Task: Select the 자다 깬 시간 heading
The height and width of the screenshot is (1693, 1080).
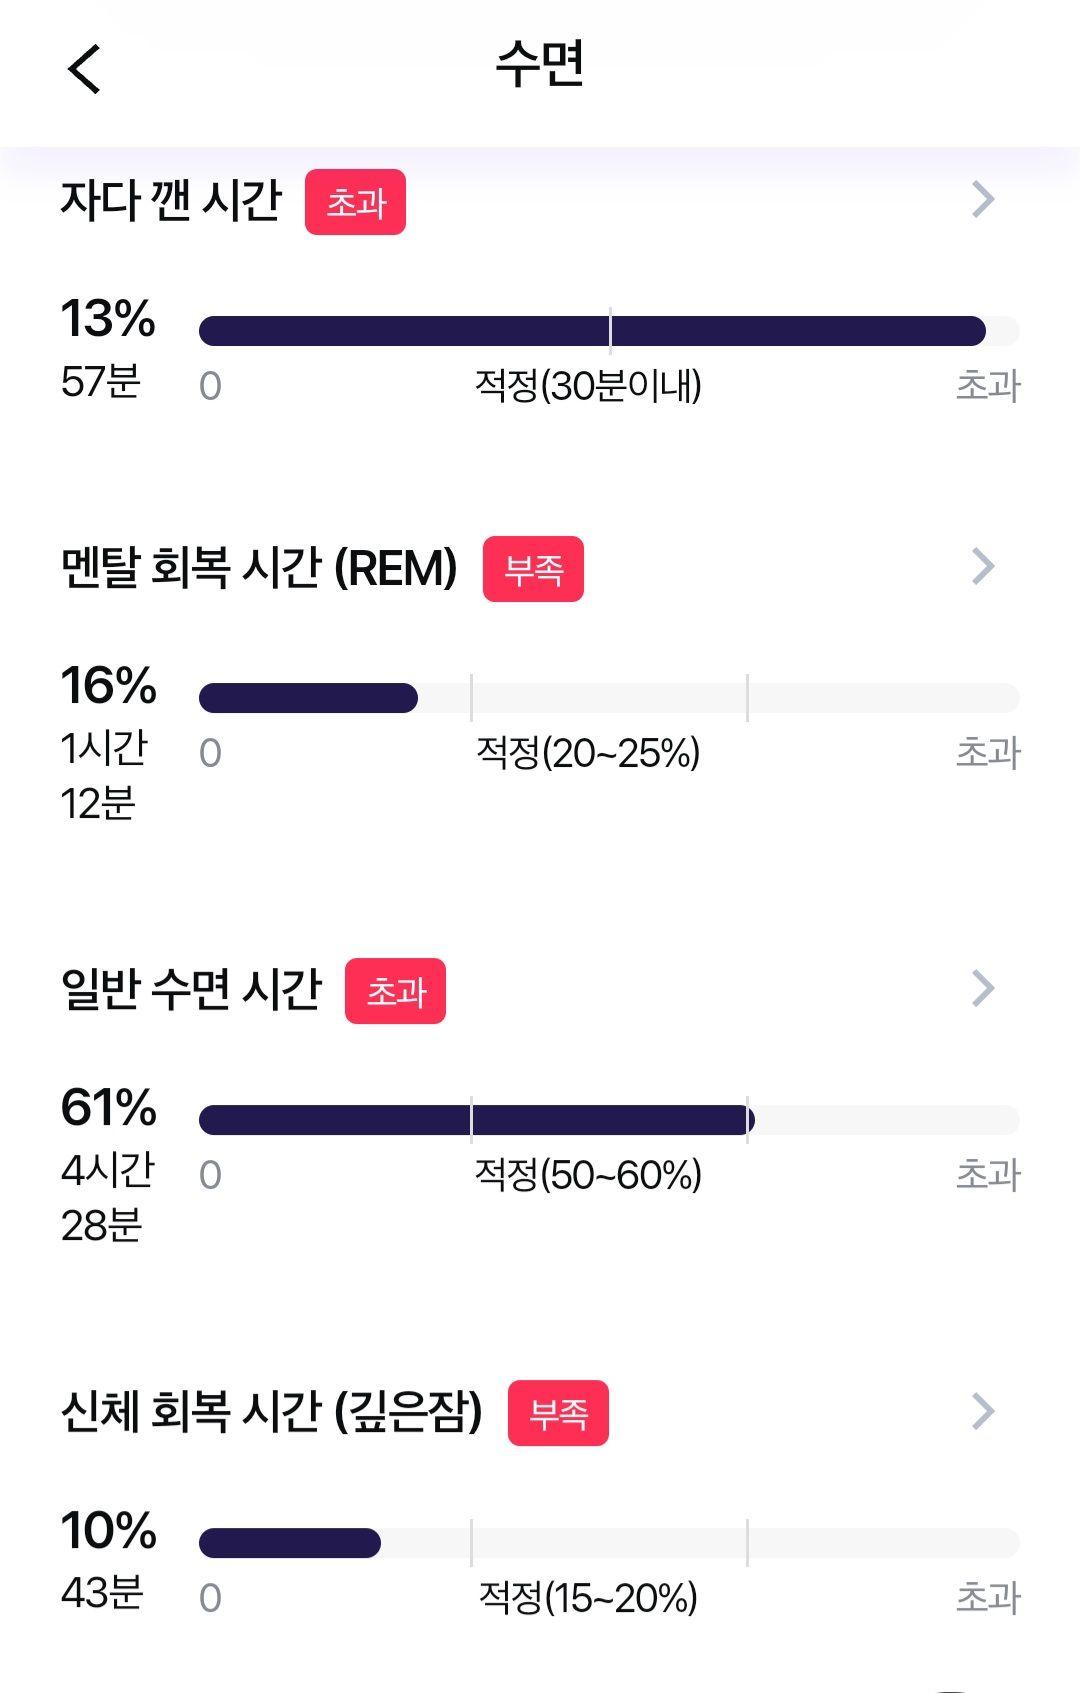Action: (x=171, y=201)
